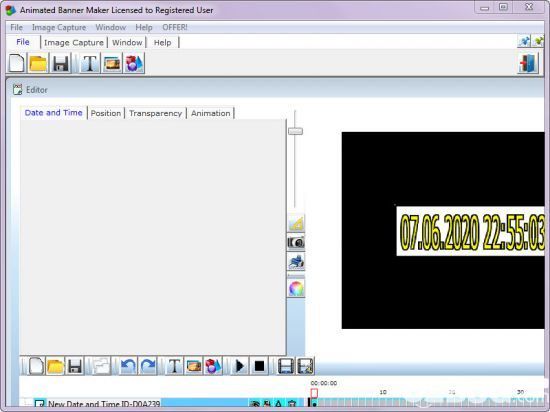Switch to the Date and Time tab
Image resolution: width=550 pixels, height=412 pixels.
(53, 113)
